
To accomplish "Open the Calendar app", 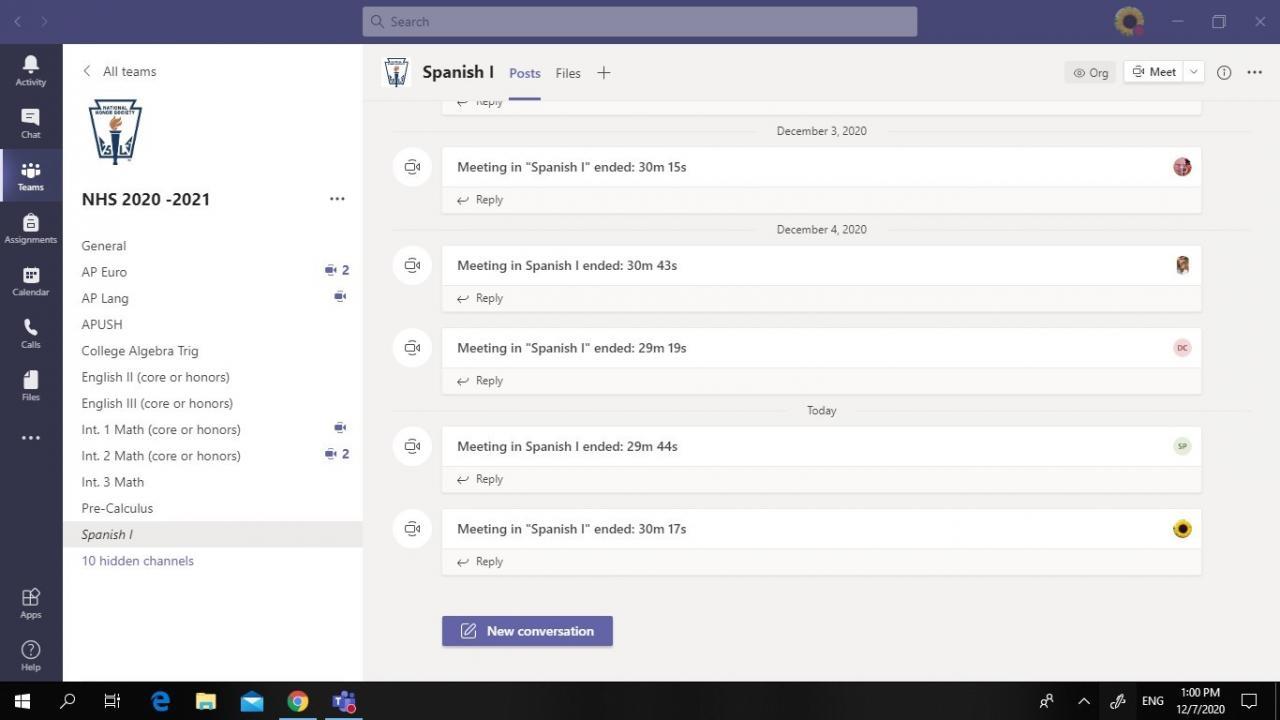I will point(31,281).
